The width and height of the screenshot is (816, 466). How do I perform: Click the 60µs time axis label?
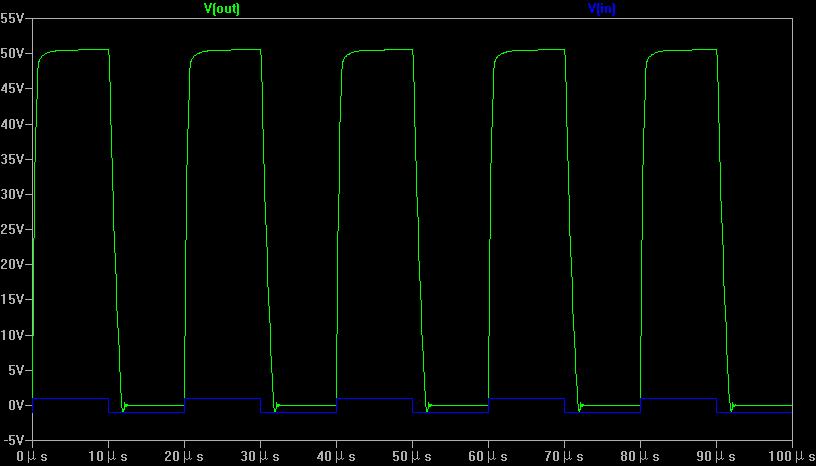pyautogui.click(x=488, y=457)
